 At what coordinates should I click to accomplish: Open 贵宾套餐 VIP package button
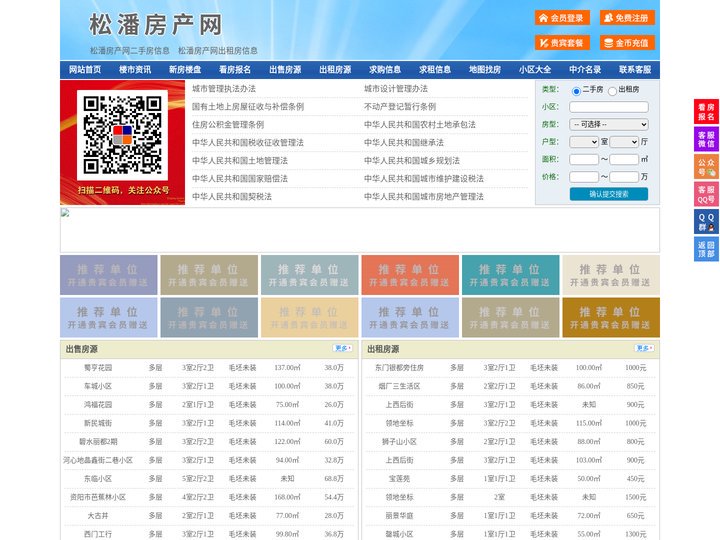pyautogui.click(x=562, y=43)
